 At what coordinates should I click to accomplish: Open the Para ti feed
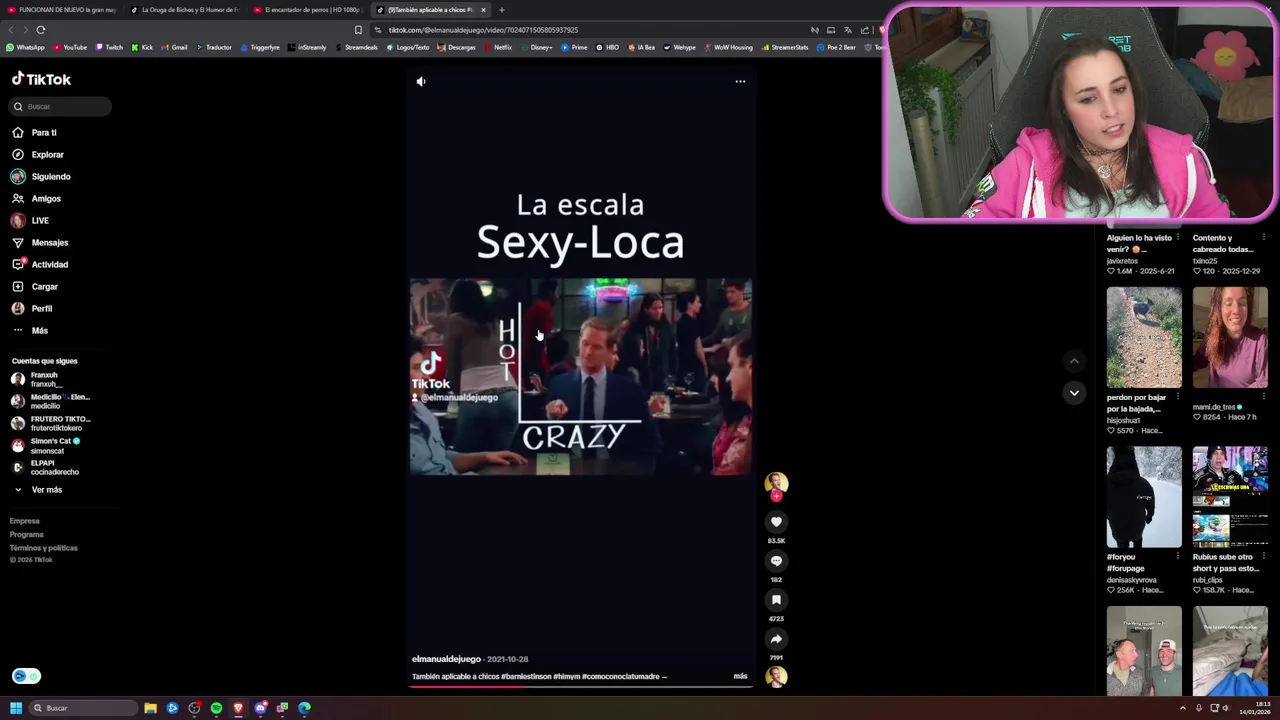coord(44,133)
